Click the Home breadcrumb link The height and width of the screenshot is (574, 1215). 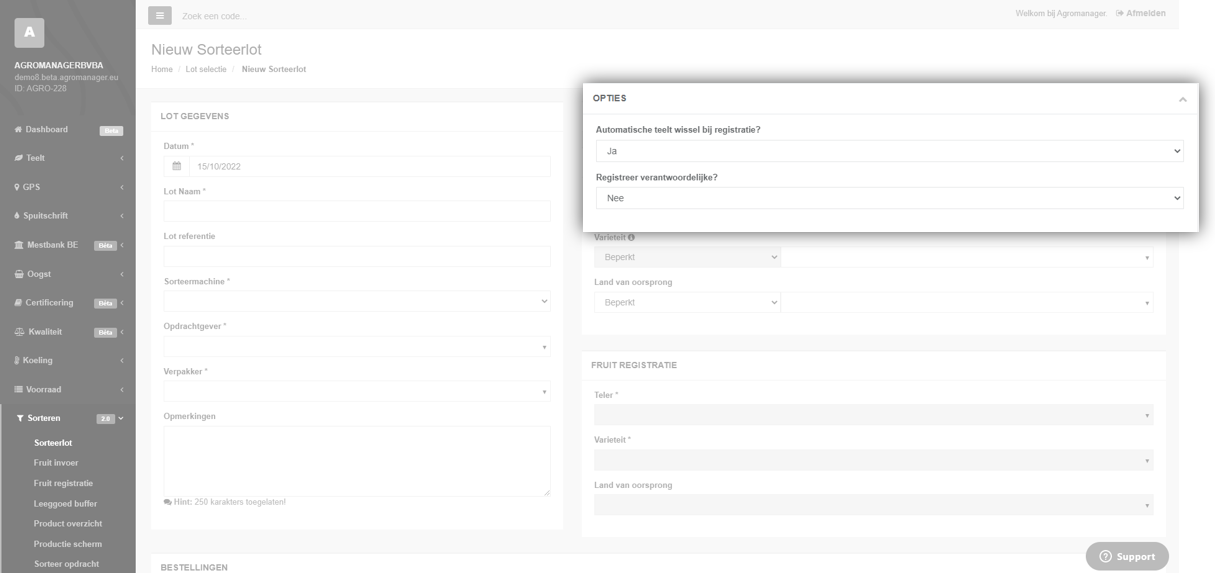pos(162,69)
